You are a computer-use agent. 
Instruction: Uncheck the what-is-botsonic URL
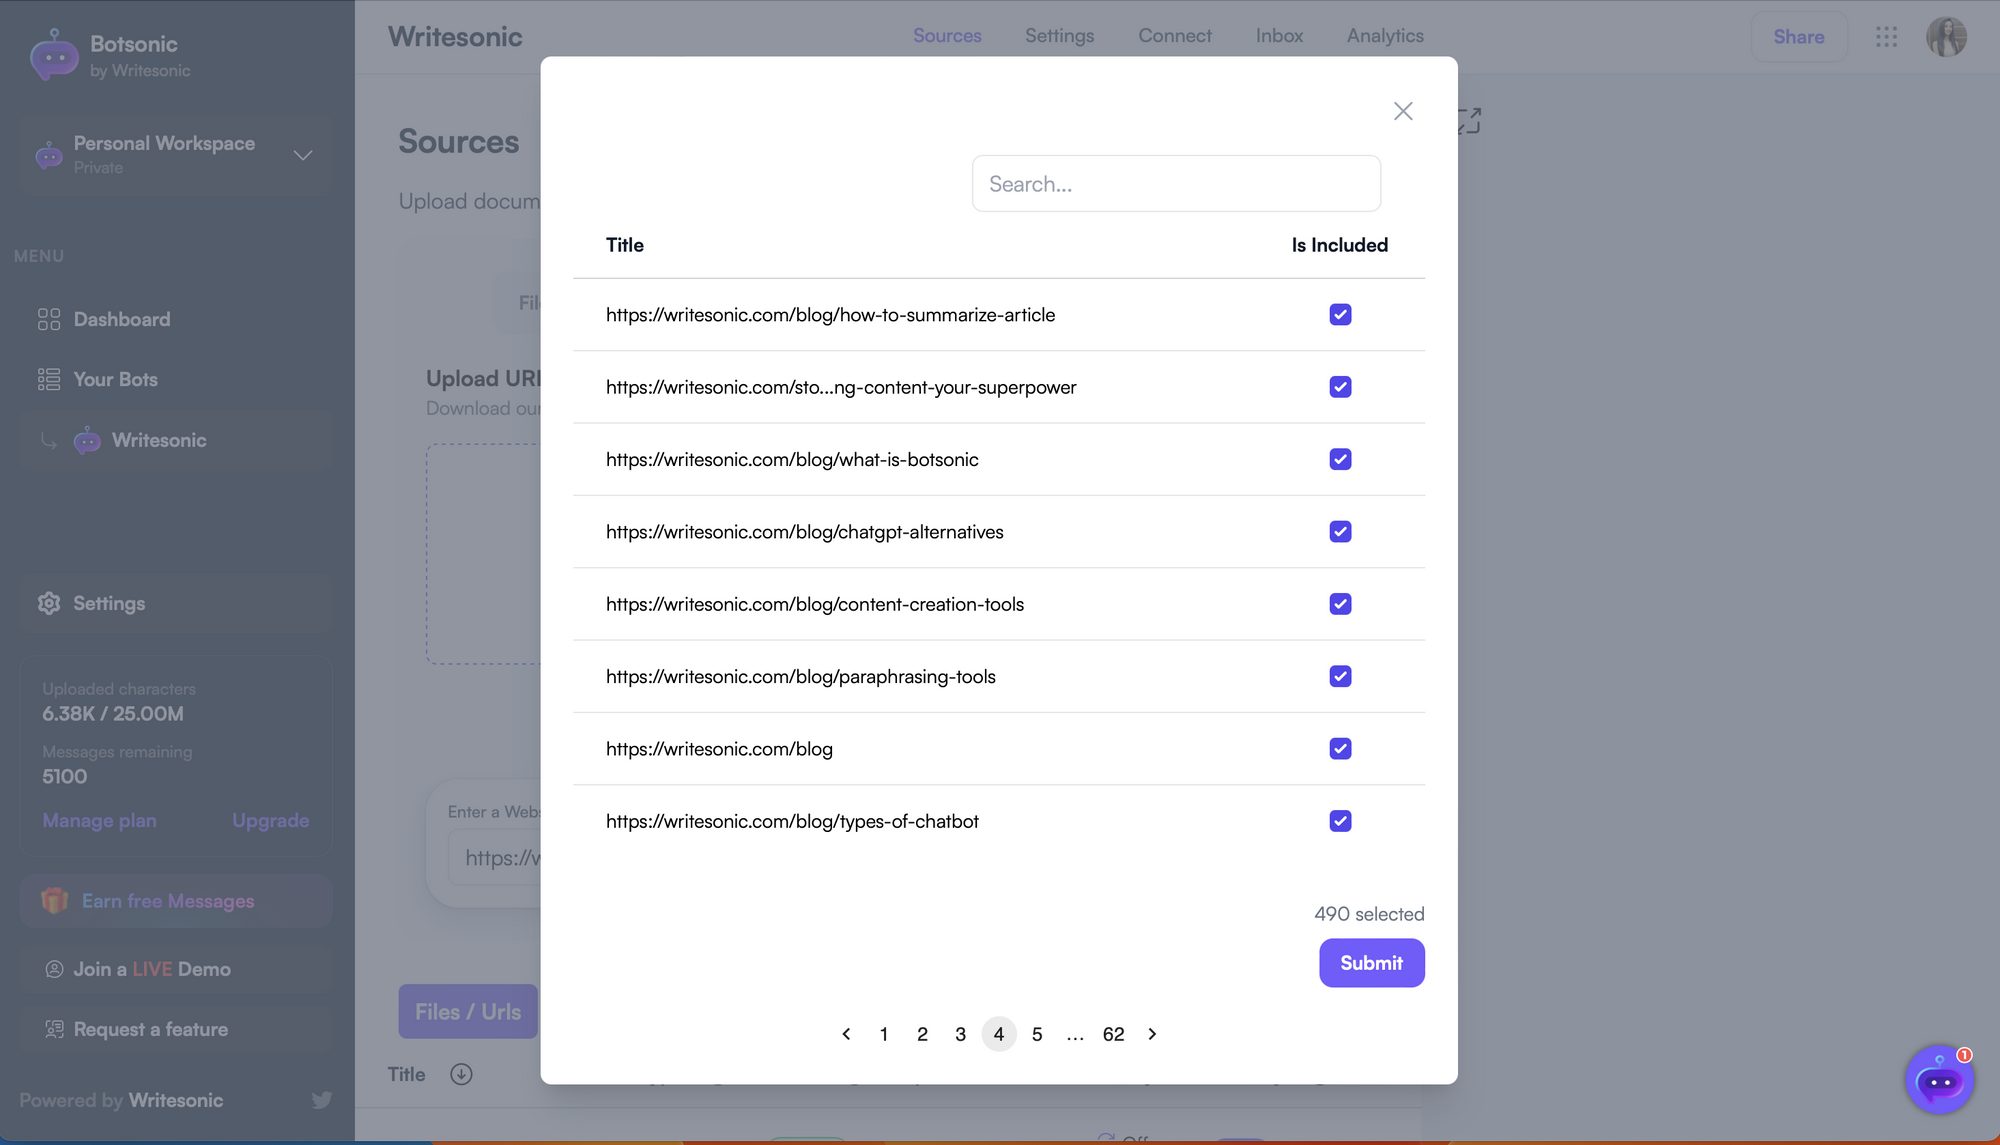click(1340, 459)
